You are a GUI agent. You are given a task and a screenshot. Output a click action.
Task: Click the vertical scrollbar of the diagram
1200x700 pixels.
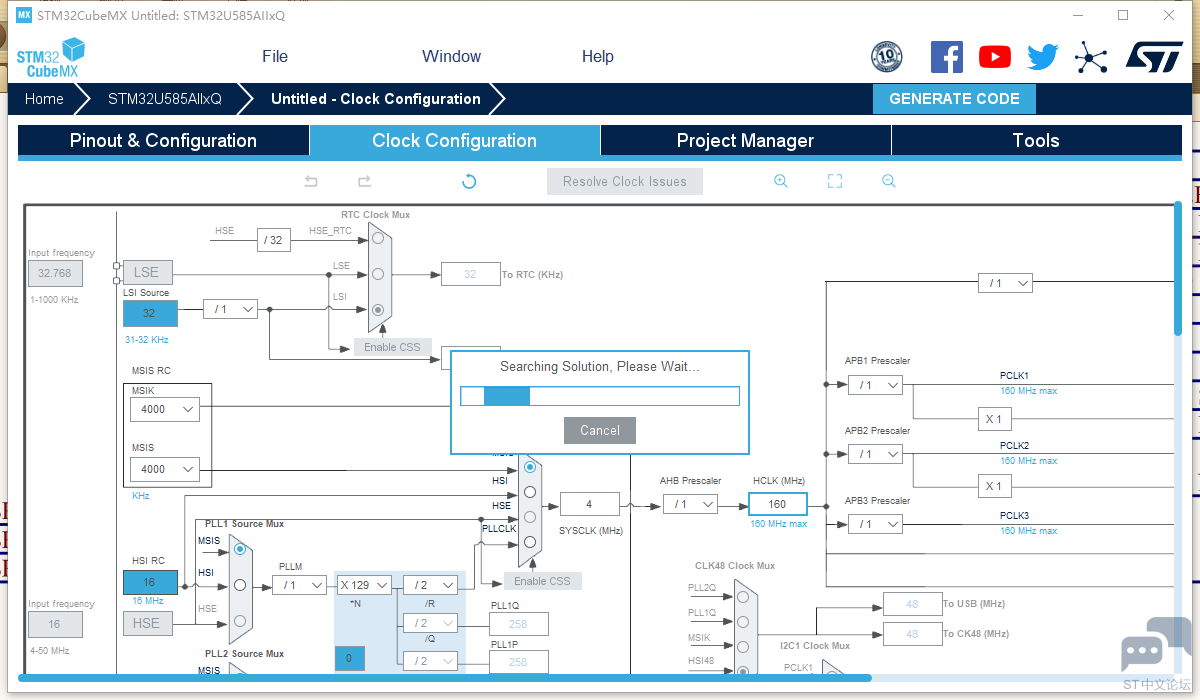click(1177, 270)
